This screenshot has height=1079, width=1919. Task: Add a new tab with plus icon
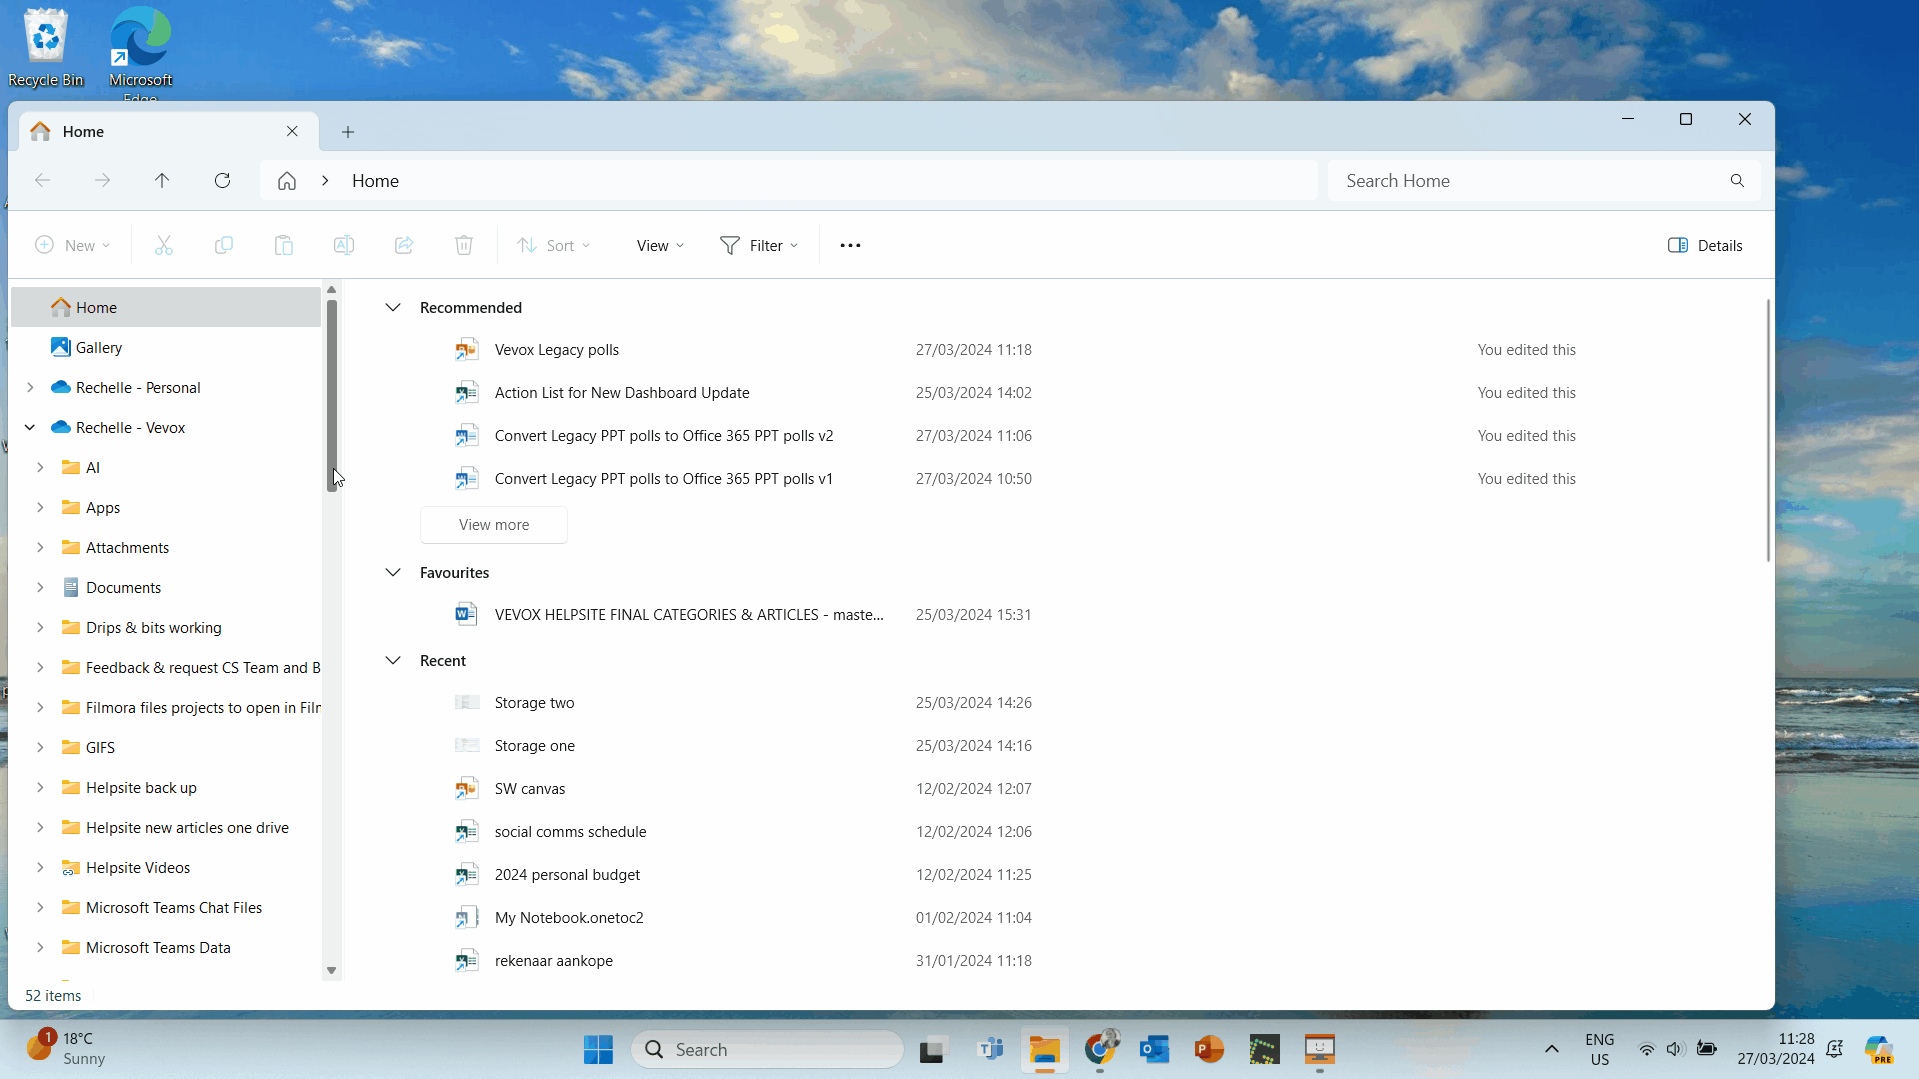click(x=348, y=132)
